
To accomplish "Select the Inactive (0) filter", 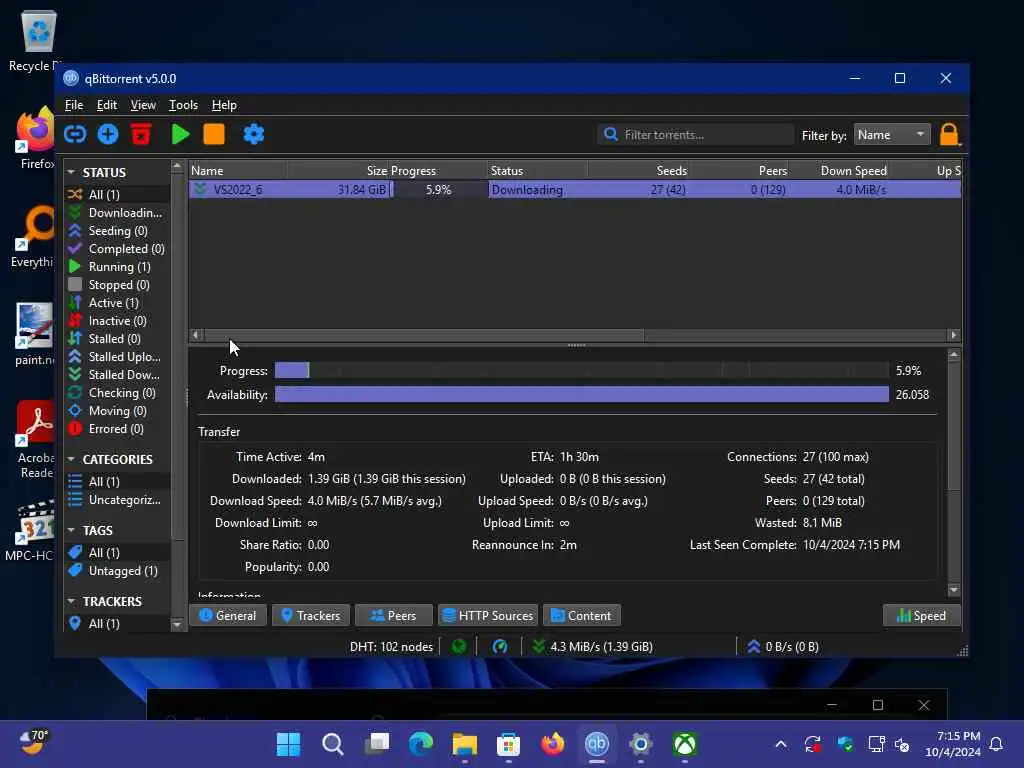I will point(118,321).
